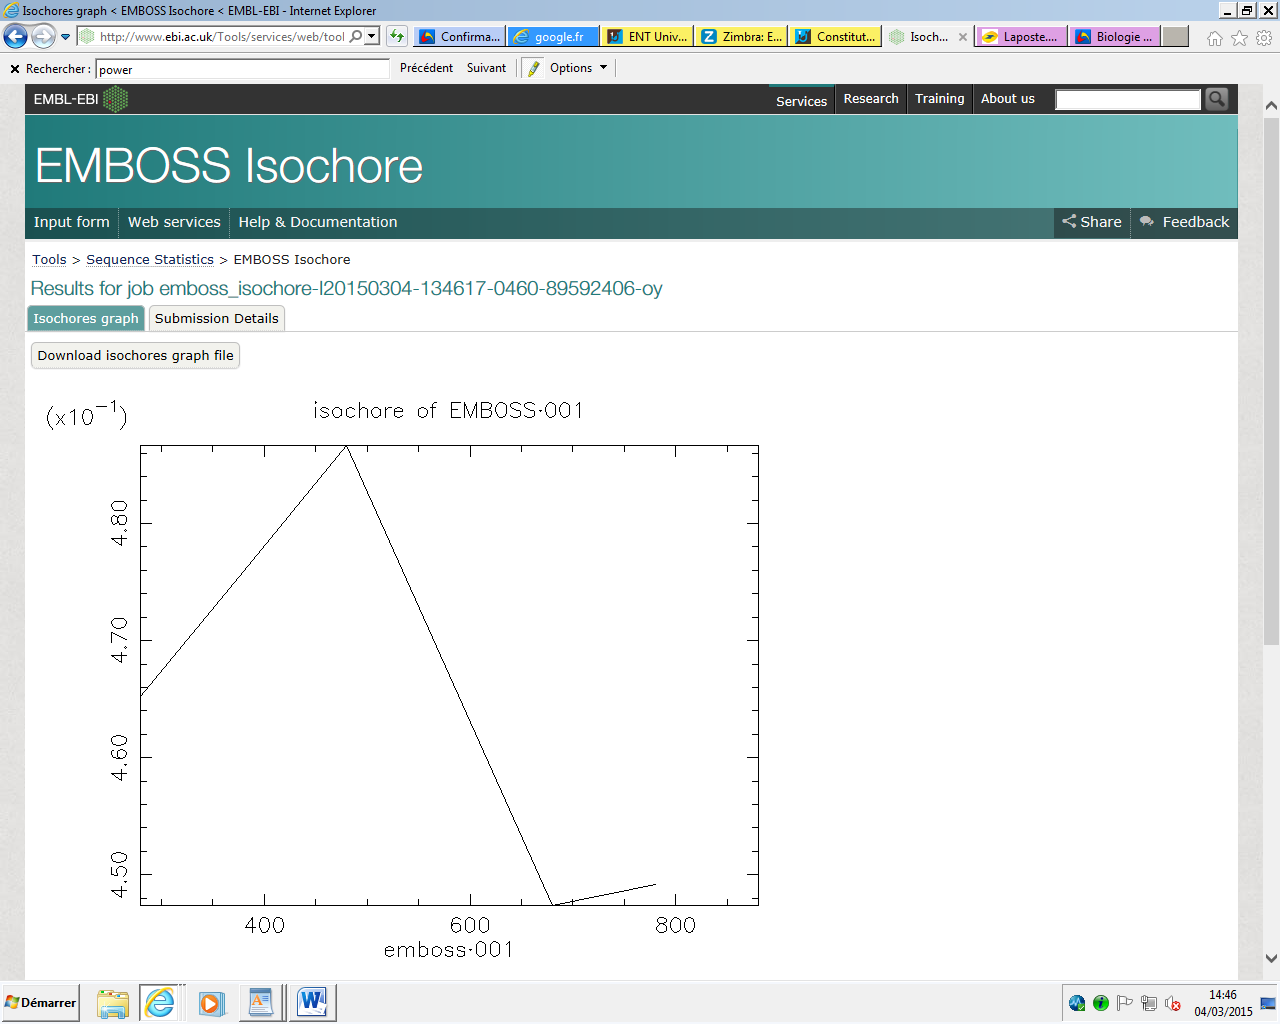Open the Services menu item

[801, 100]
